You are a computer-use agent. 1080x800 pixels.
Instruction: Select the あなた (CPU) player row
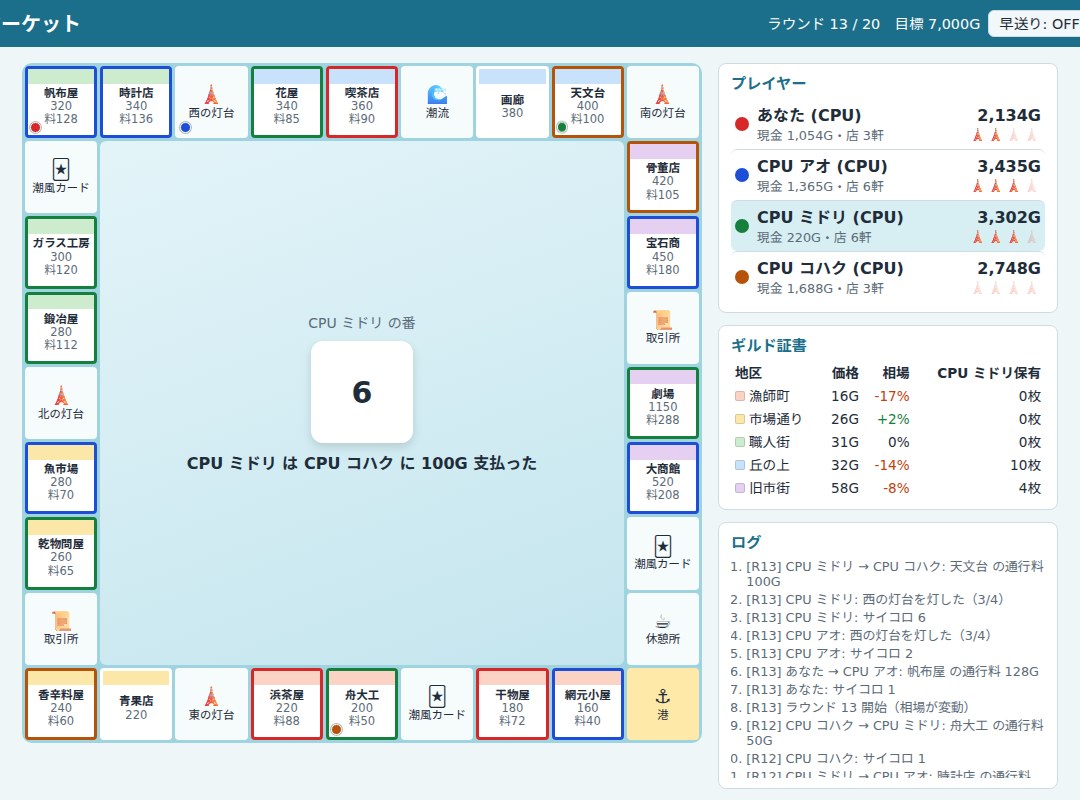coord(888,124)
